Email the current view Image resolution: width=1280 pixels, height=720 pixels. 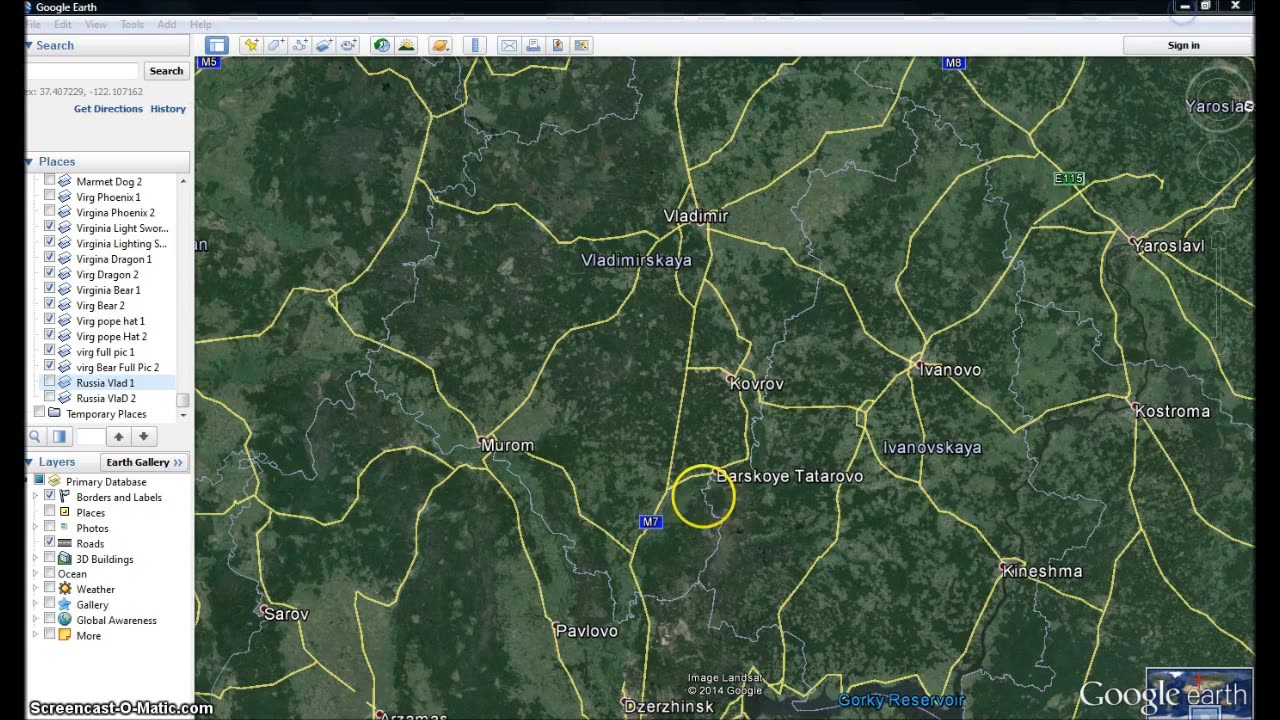point(509,45)
